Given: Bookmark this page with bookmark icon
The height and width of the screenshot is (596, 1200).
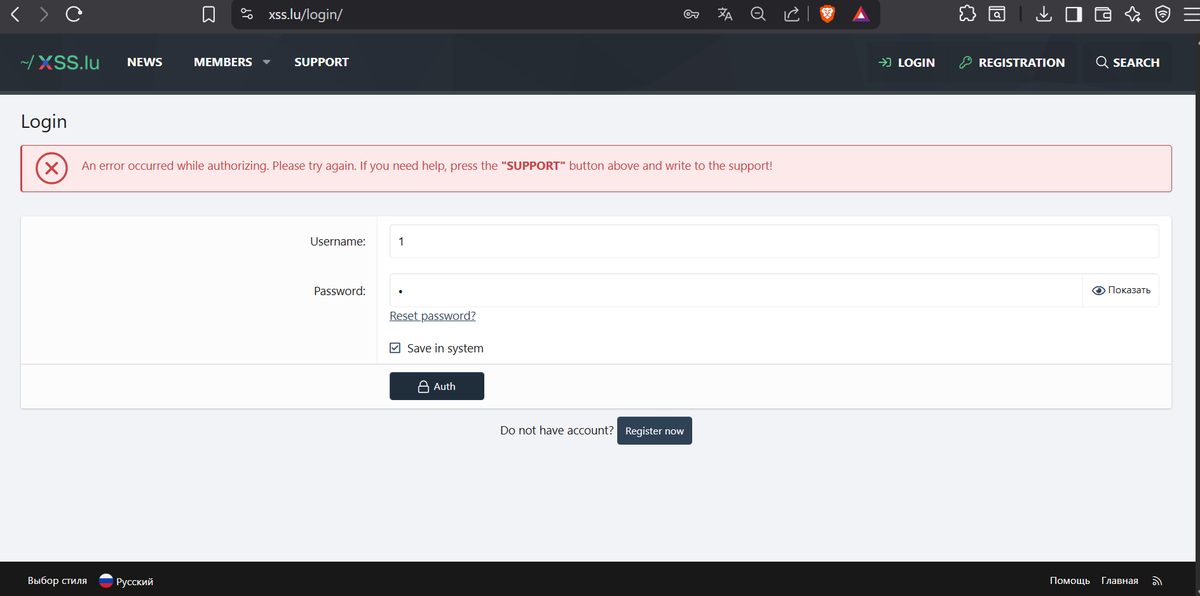Looking at the screenshot, I should 209,14.
